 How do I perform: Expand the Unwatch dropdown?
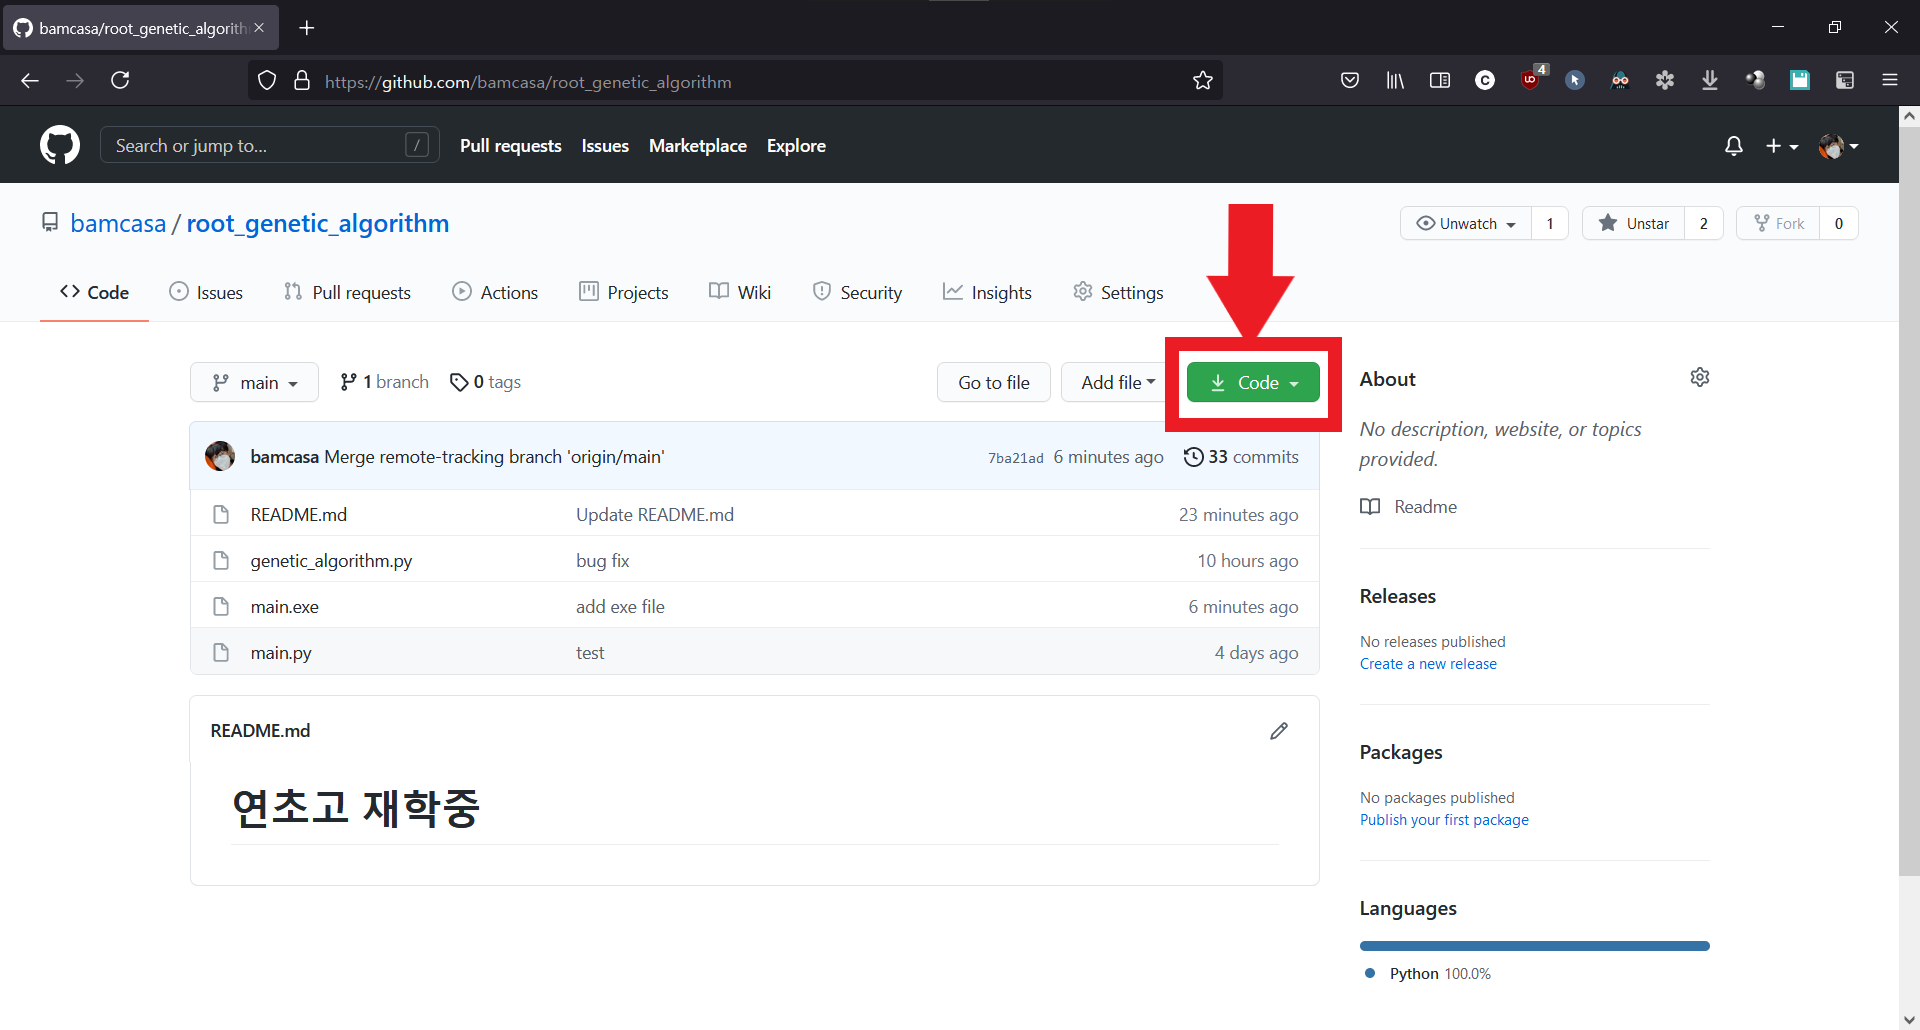pyautogui.click(x=1466, y=223)
